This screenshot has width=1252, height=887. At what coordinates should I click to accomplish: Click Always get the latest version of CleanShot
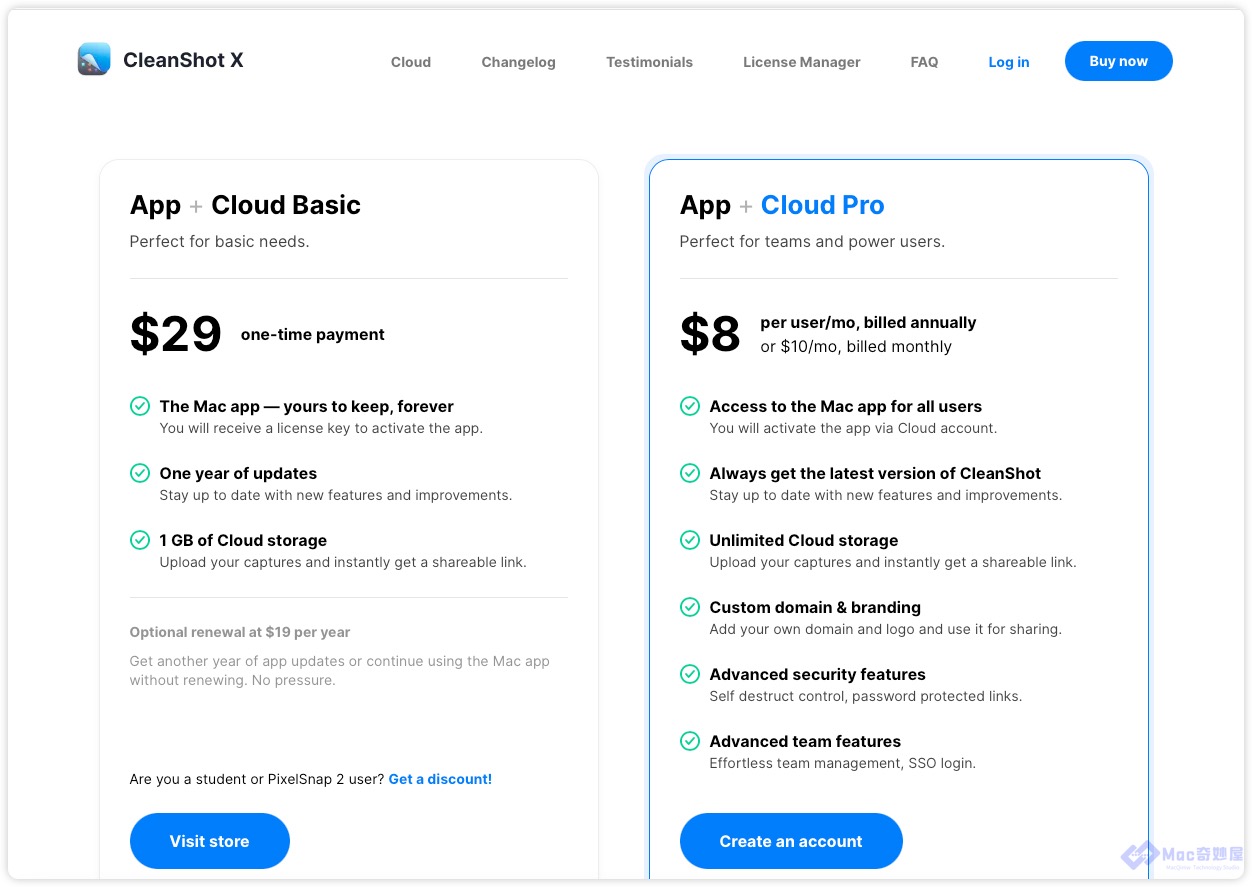[875, 473]
